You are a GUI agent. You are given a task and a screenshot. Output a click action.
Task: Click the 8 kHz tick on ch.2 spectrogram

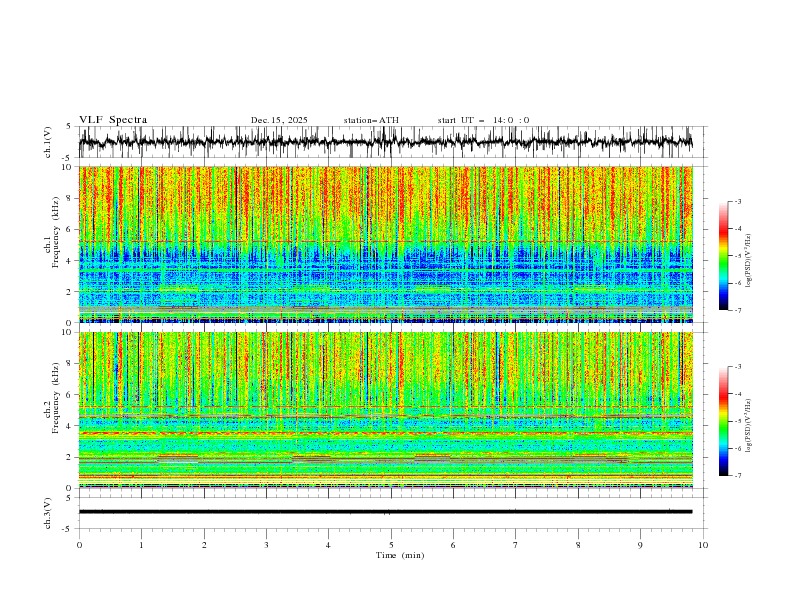click(x=71, y=363)
